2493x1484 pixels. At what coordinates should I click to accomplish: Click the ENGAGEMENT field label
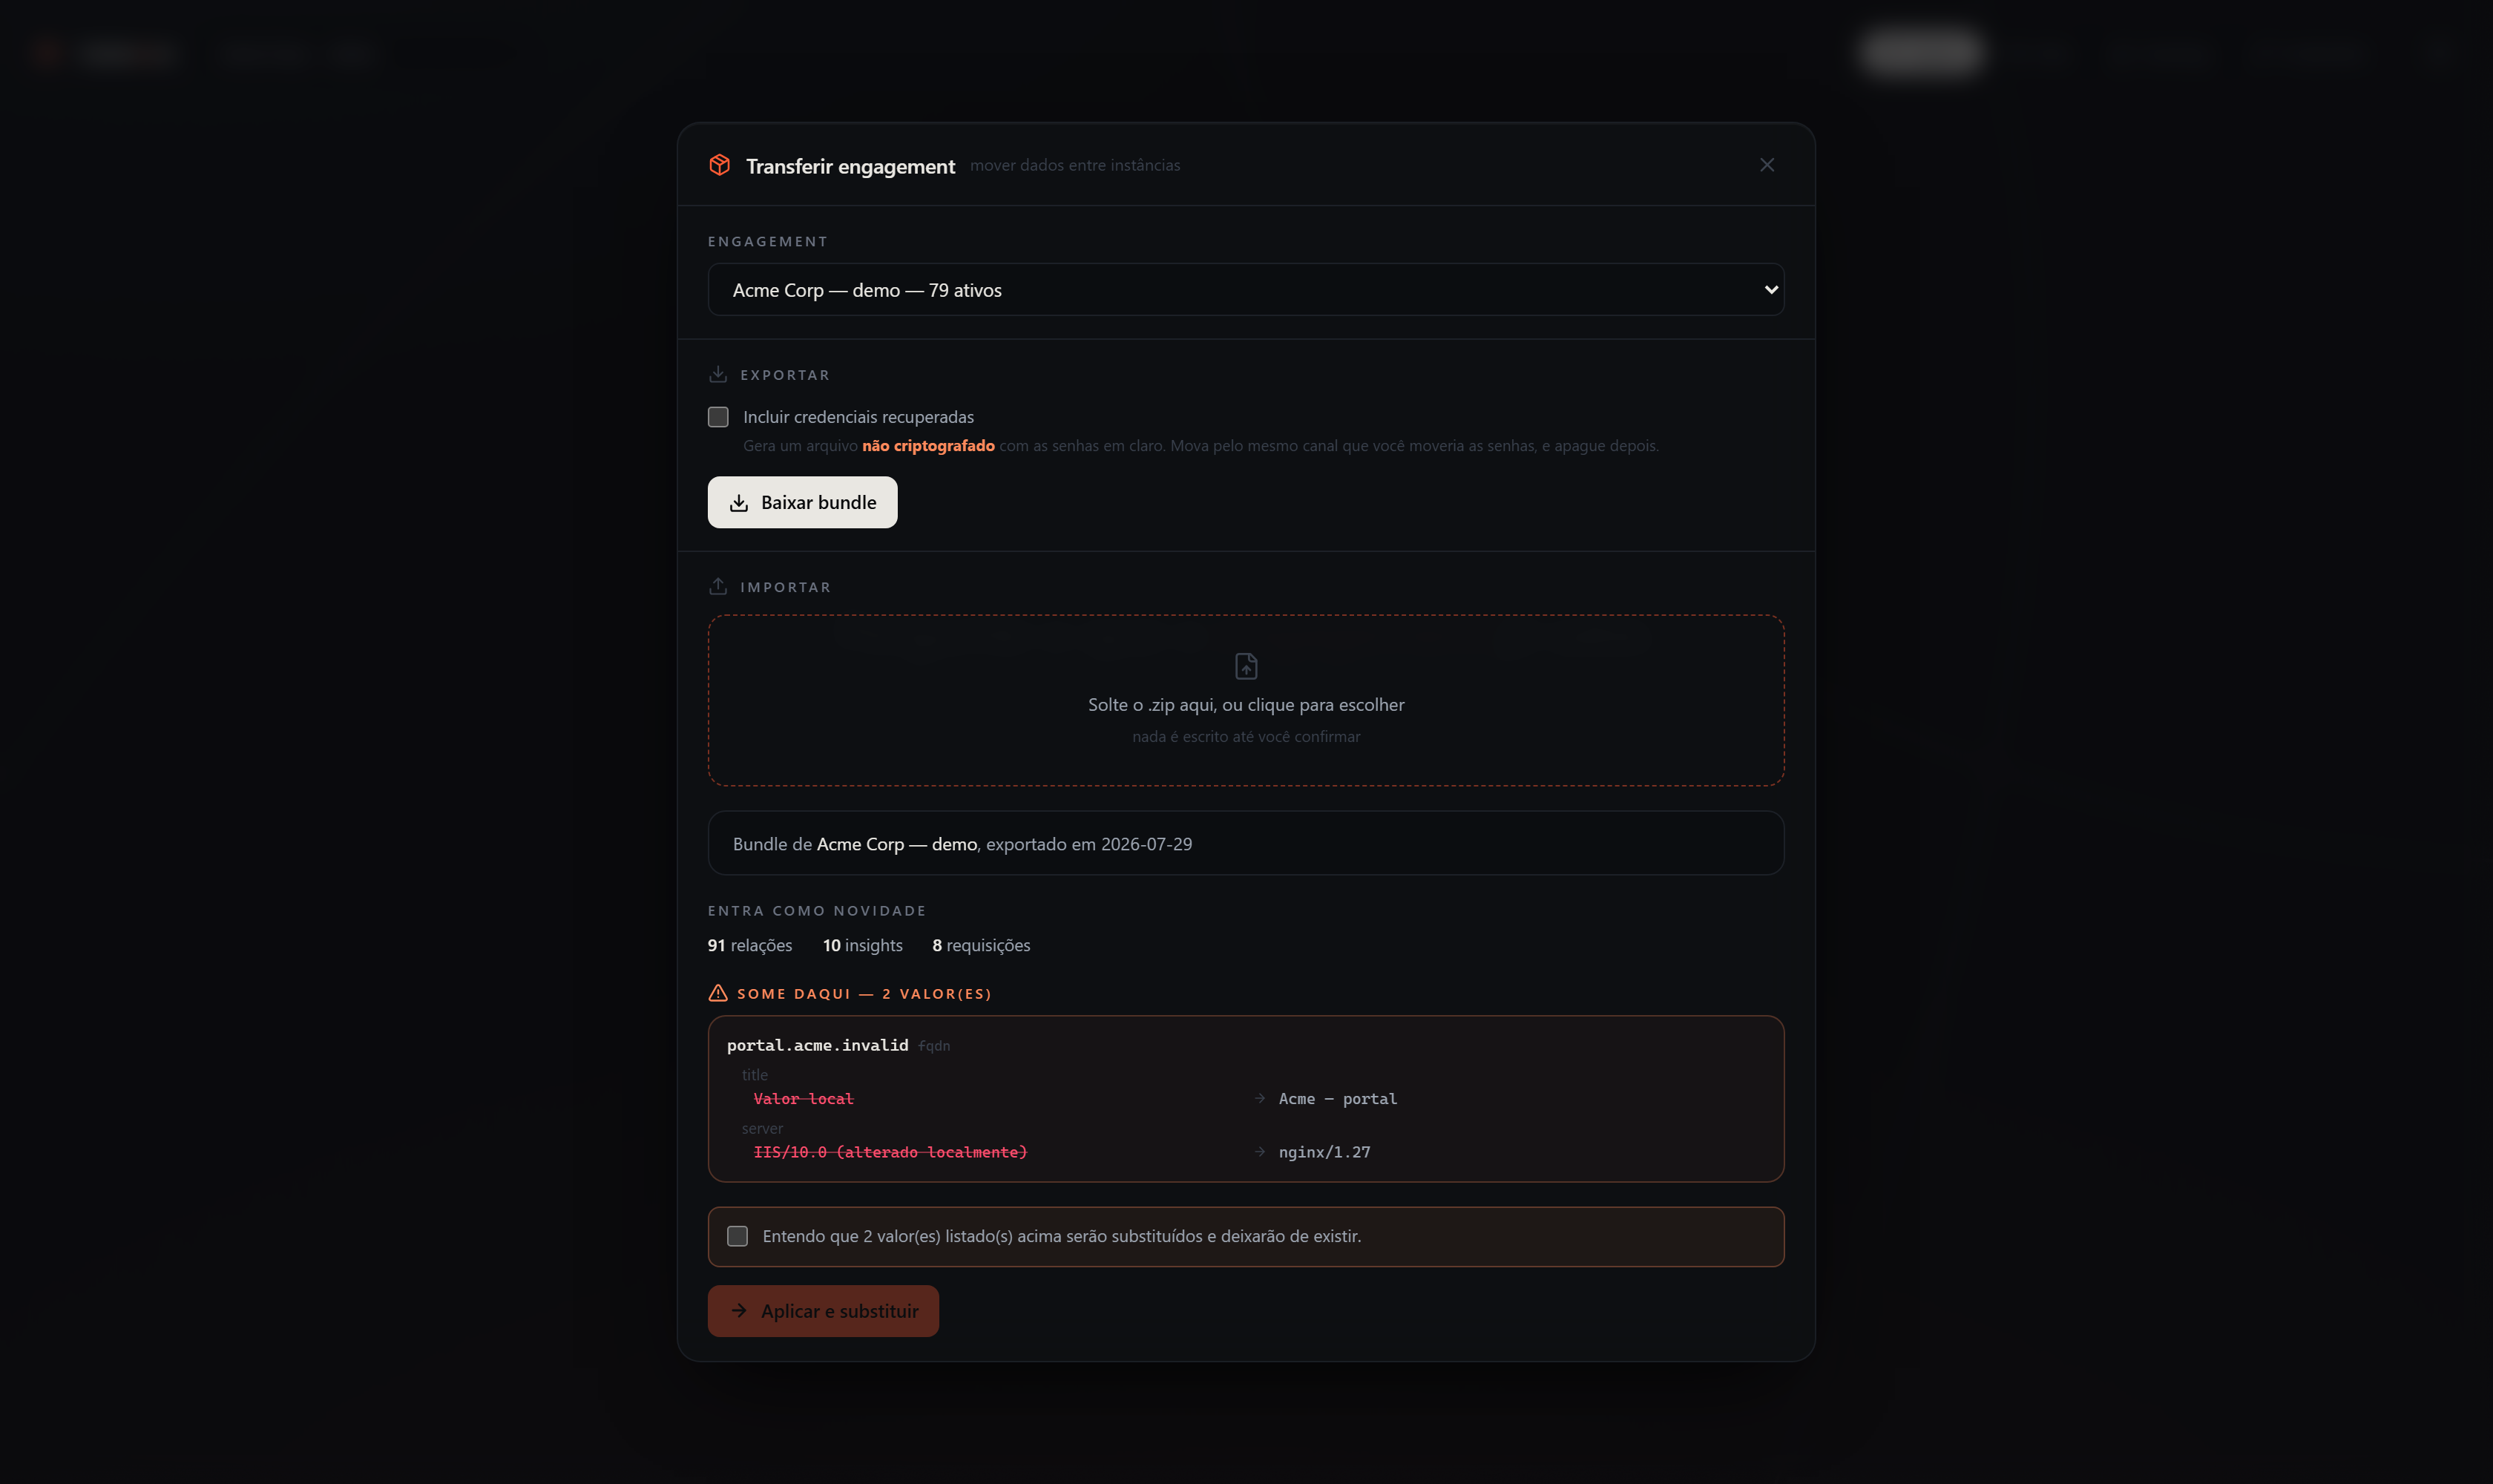768,242
